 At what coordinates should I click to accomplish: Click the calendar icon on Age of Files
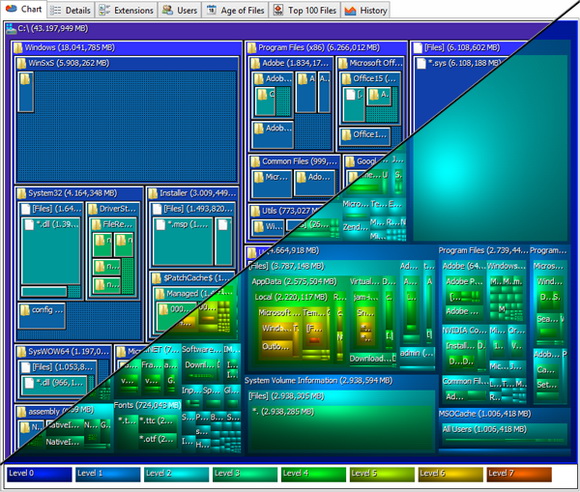point(211,10)
